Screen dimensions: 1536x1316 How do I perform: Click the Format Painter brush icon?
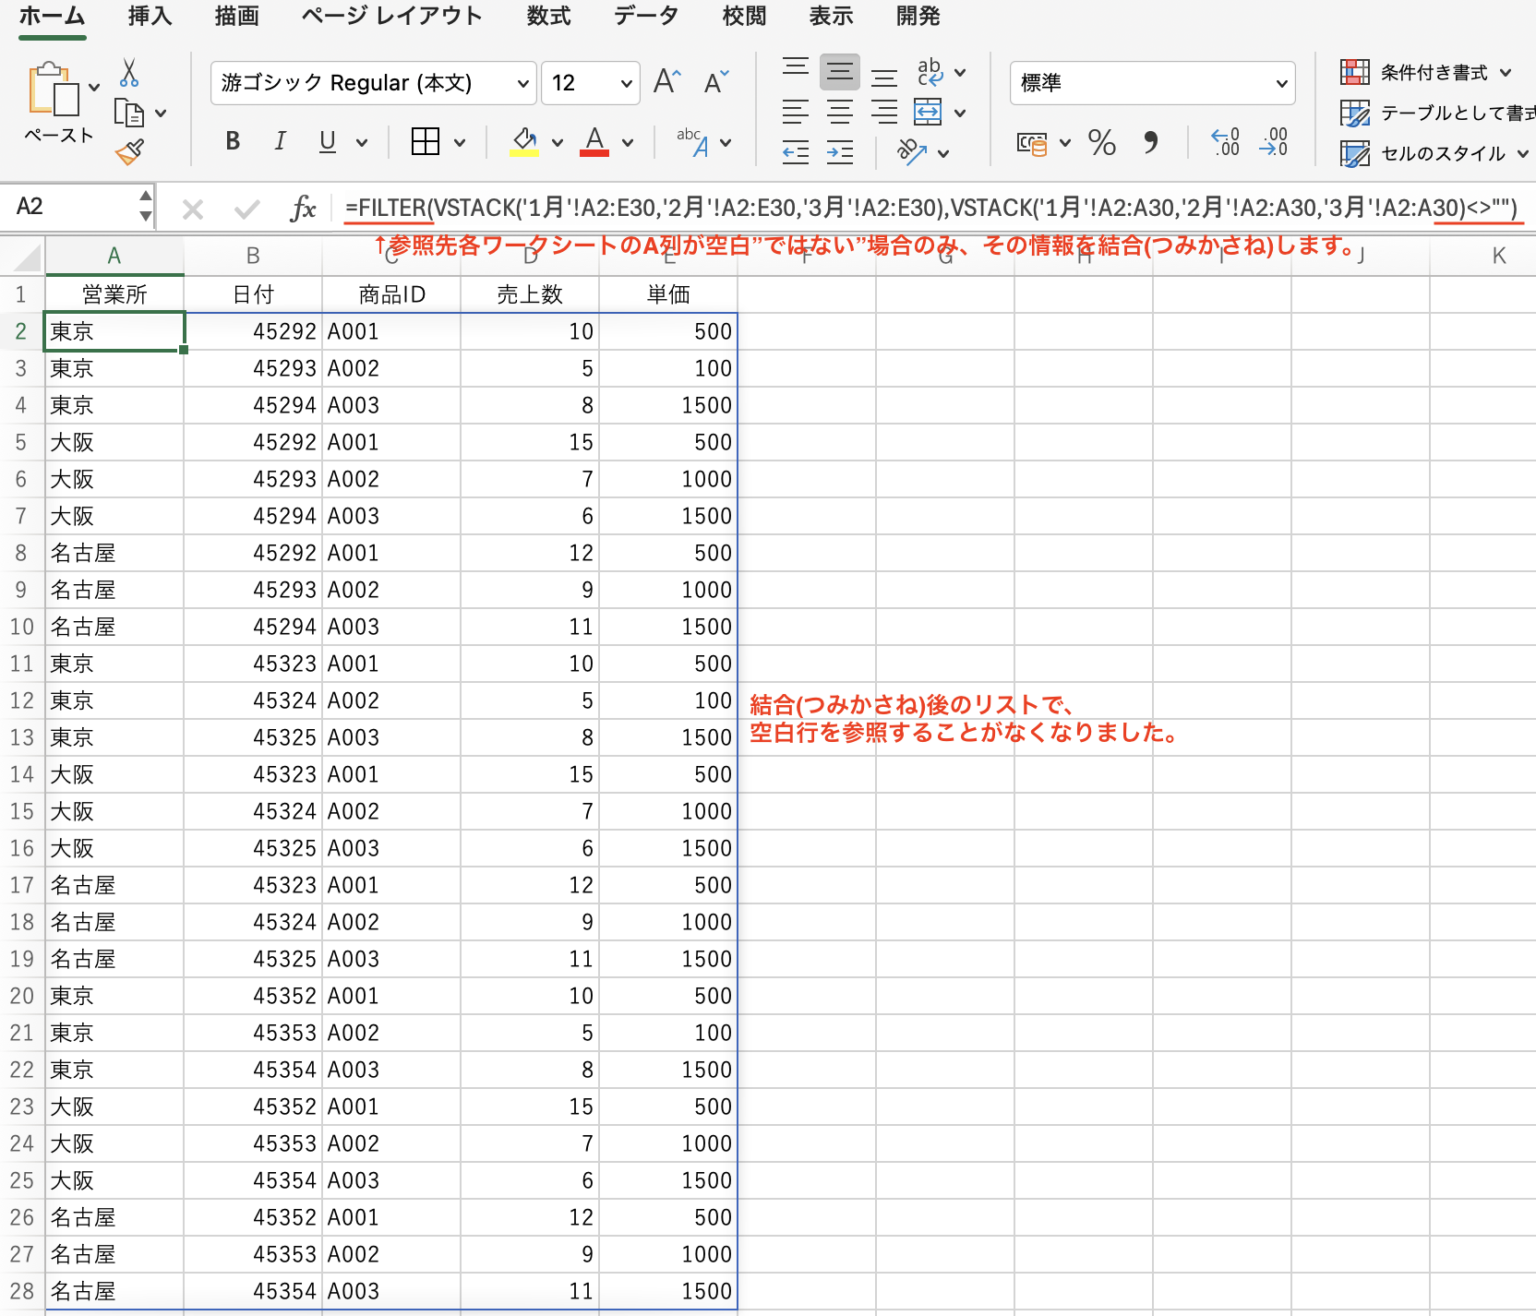pos(129,152)
